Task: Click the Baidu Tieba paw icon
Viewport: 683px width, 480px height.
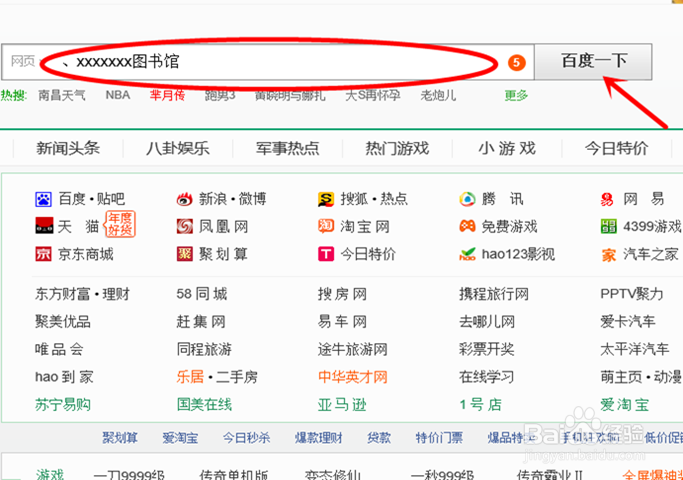Action: coord(44,199)
